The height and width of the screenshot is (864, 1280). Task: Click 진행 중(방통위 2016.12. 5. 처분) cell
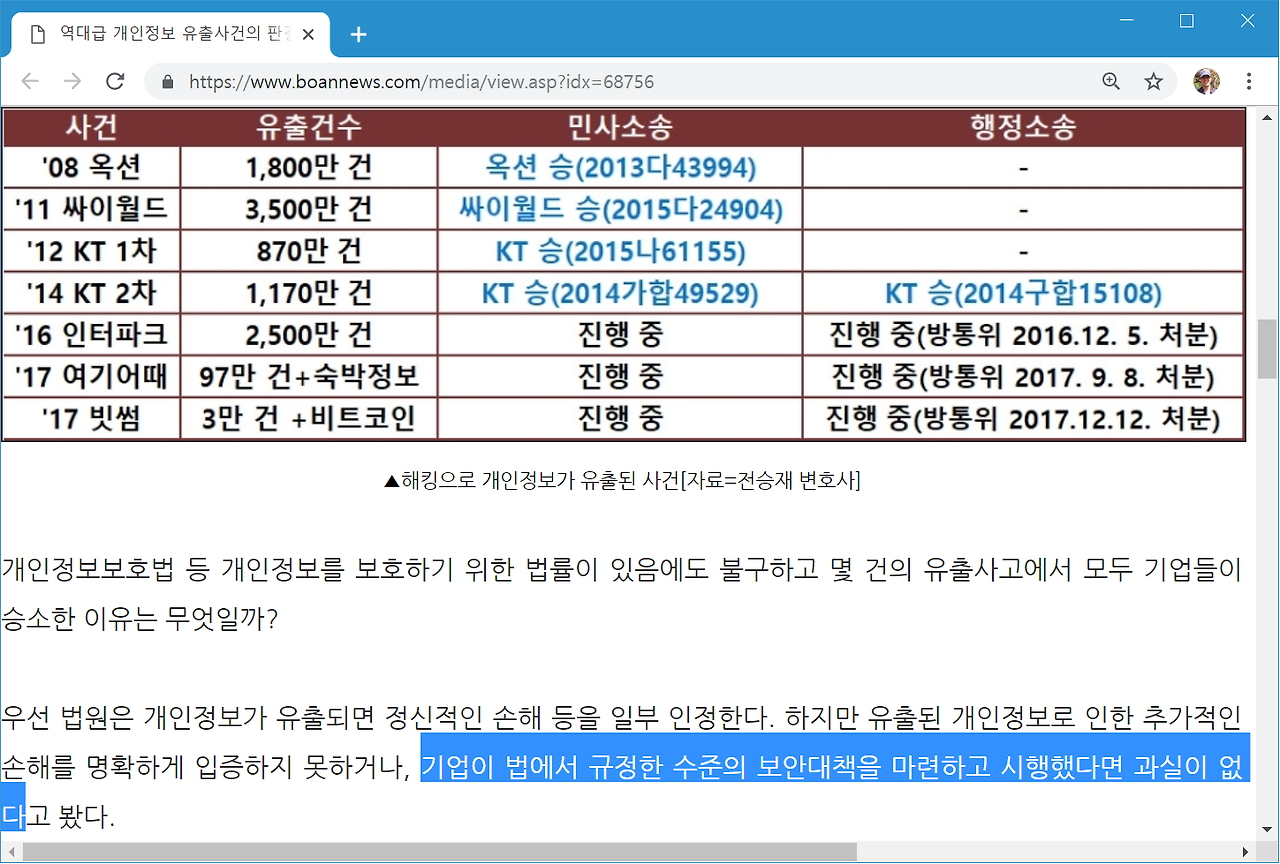(x=1023, y=334)
